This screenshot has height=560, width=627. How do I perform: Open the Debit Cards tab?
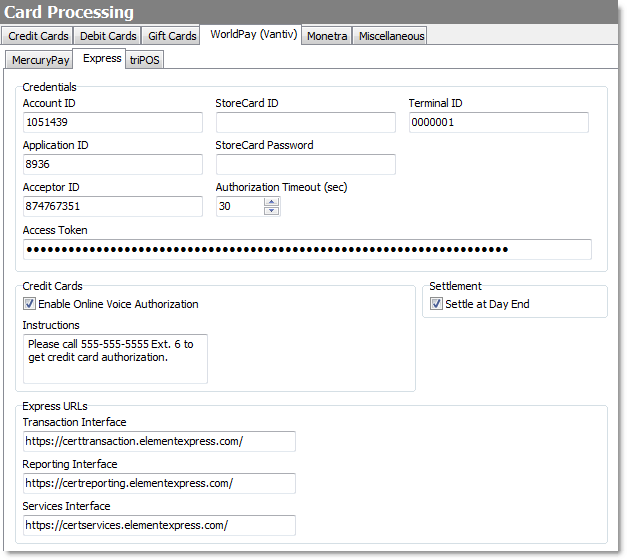click(x=108, y=36)
